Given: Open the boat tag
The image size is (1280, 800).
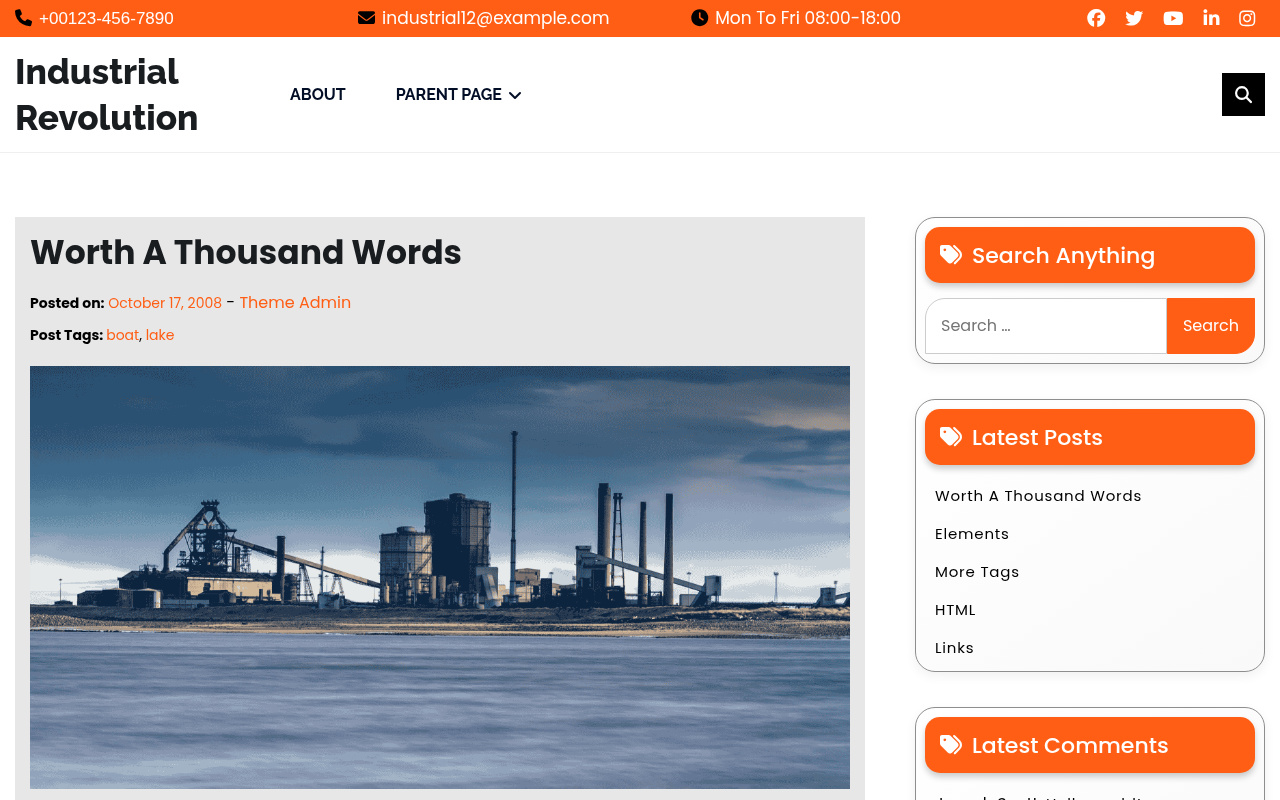Looking at the screenshot, I should (x=123, y=335).
